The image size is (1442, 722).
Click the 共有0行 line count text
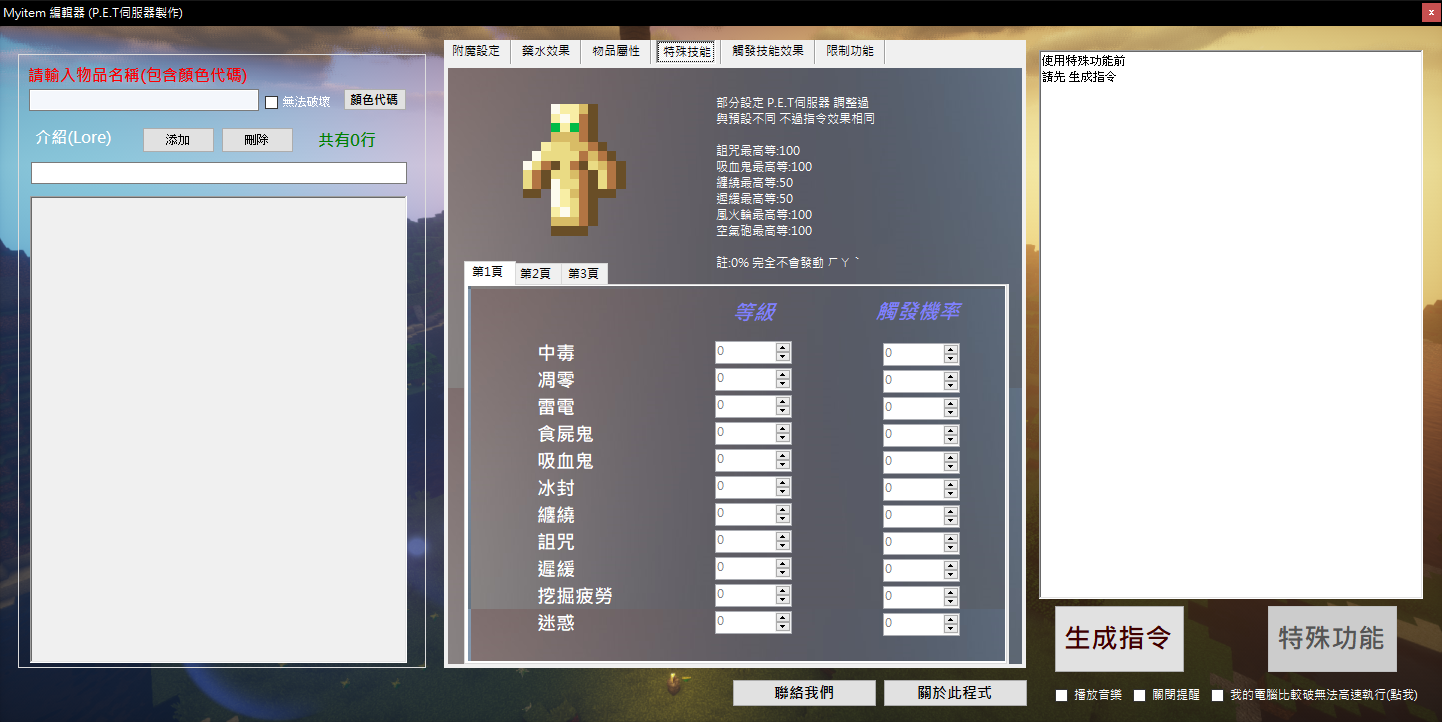[x=347, y=140]
